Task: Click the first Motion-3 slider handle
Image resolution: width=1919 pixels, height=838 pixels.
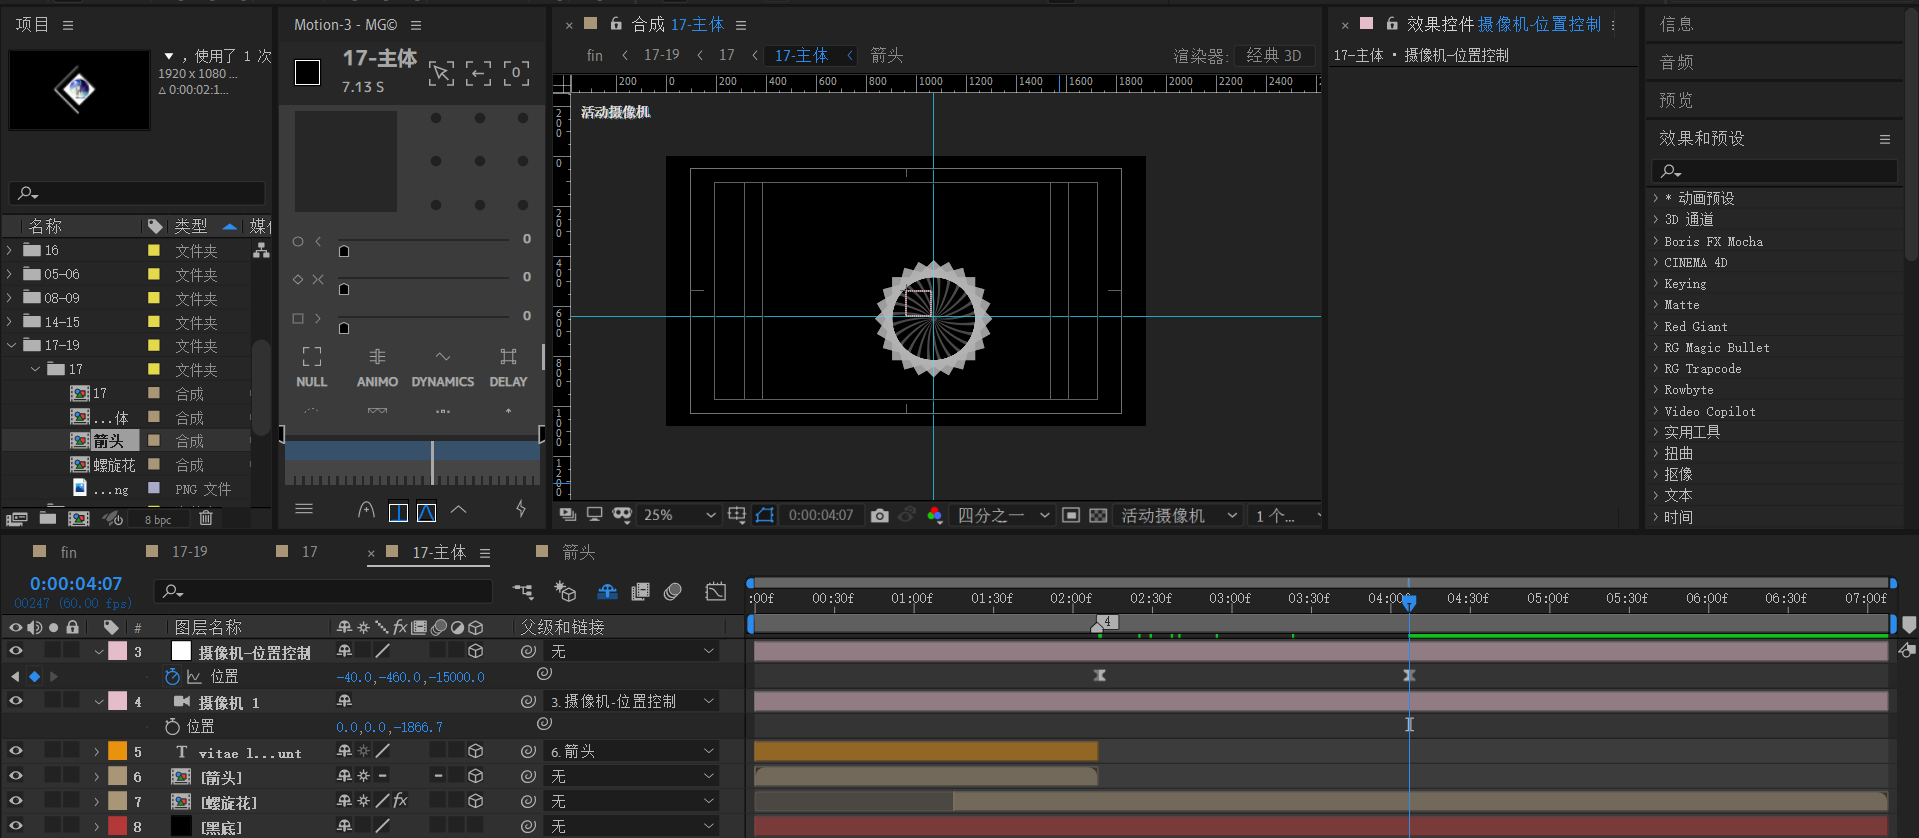Action: 344,251
